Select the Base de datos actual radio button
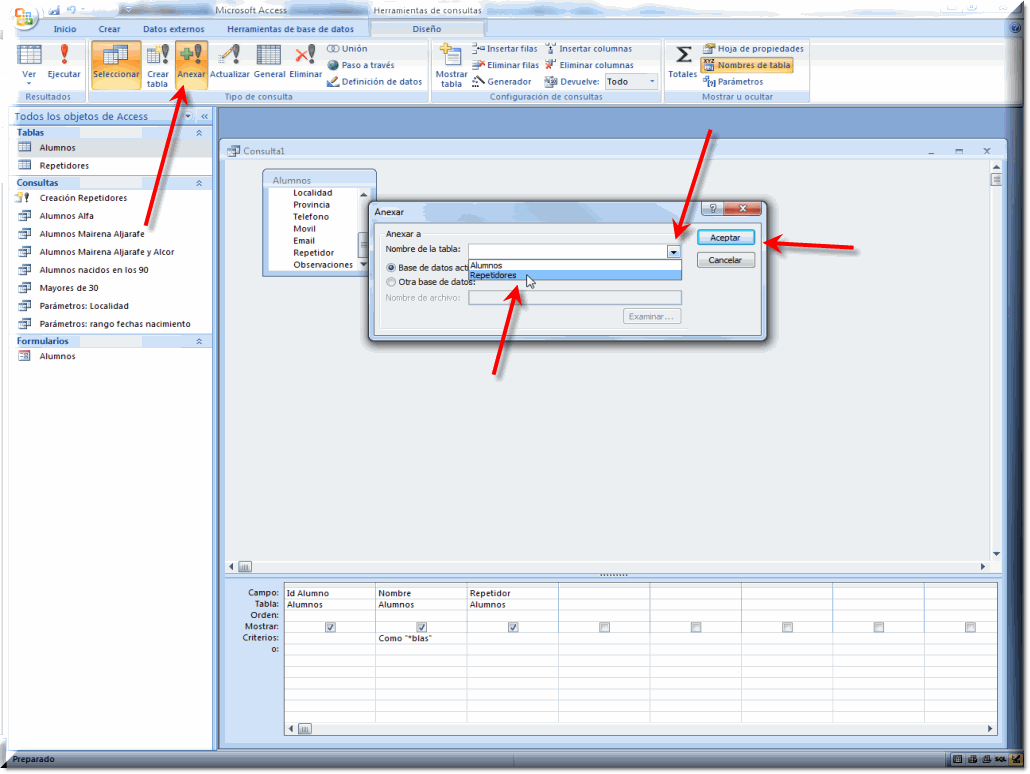 coord(392,268)
